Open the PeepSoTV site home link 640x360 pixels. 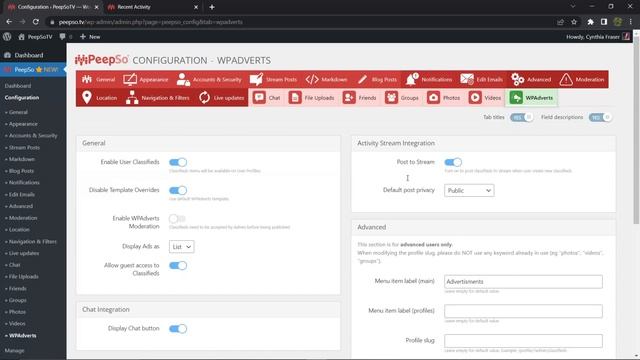[x=36, y=36]
